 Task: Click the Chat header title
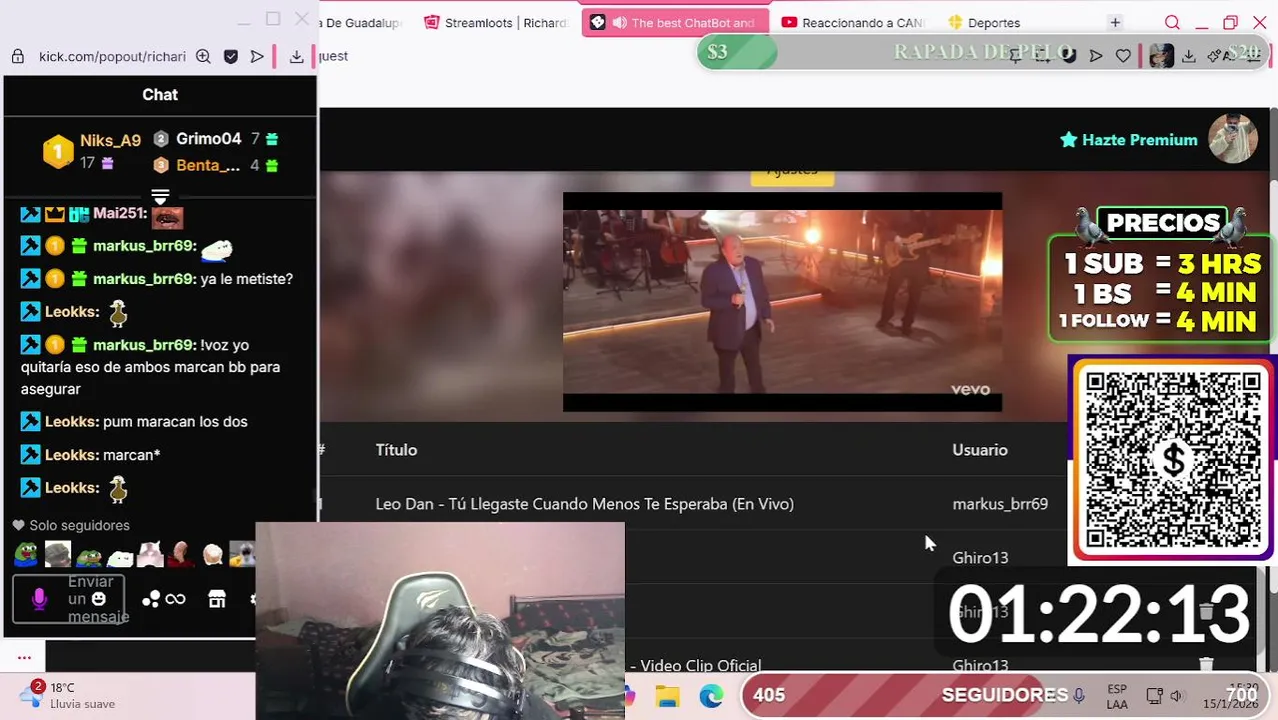pos(160,94)
